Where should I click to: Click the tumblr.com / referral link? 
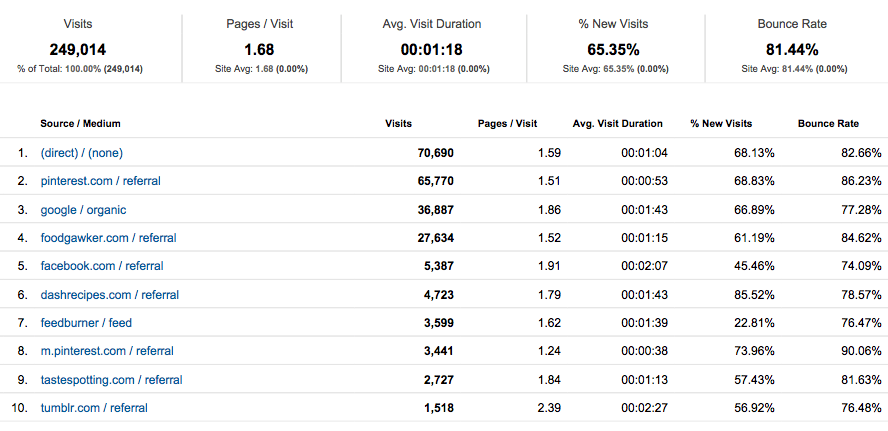[94, 408]
